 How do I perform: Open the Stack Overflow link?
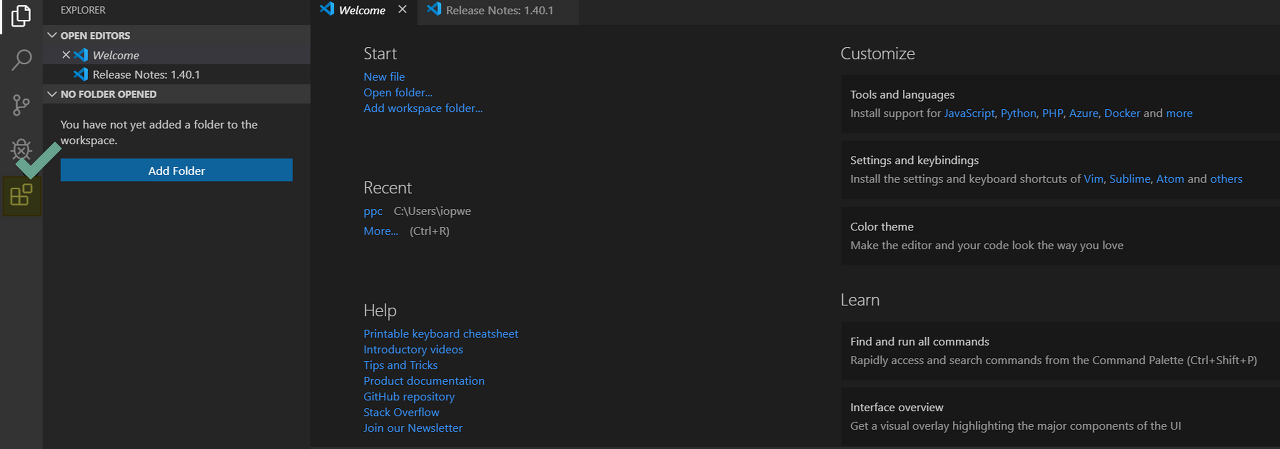click(x=401, y=412)
